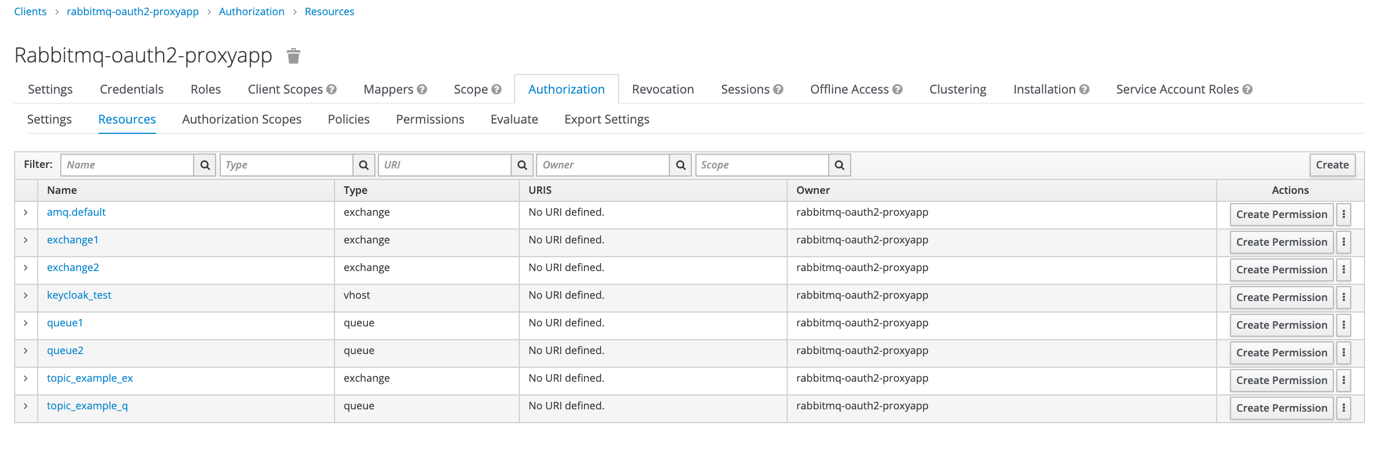
Task: Click the trash icon beside Rabbitmq-oauth2-proxyapp title
Action: coord(293,56)
